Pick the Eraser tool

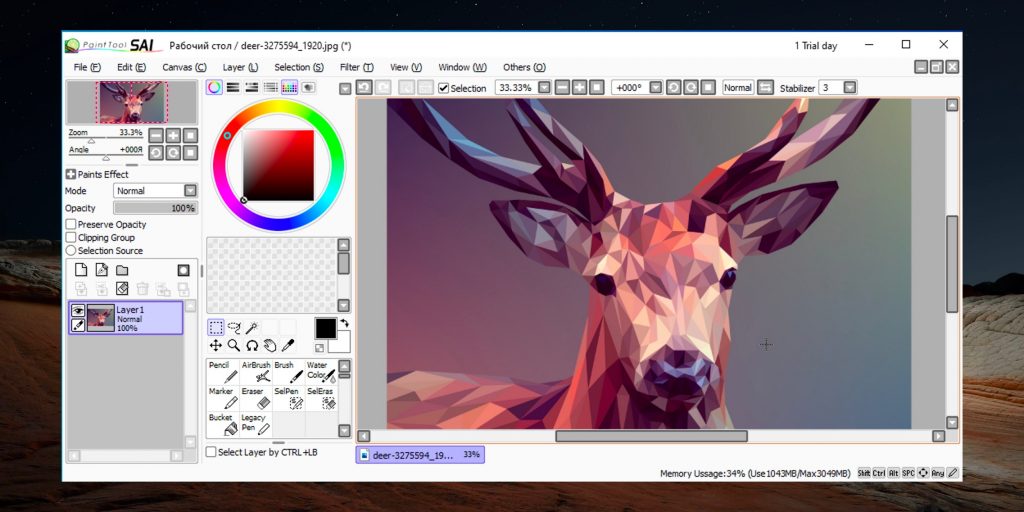[x=256, y=398]
